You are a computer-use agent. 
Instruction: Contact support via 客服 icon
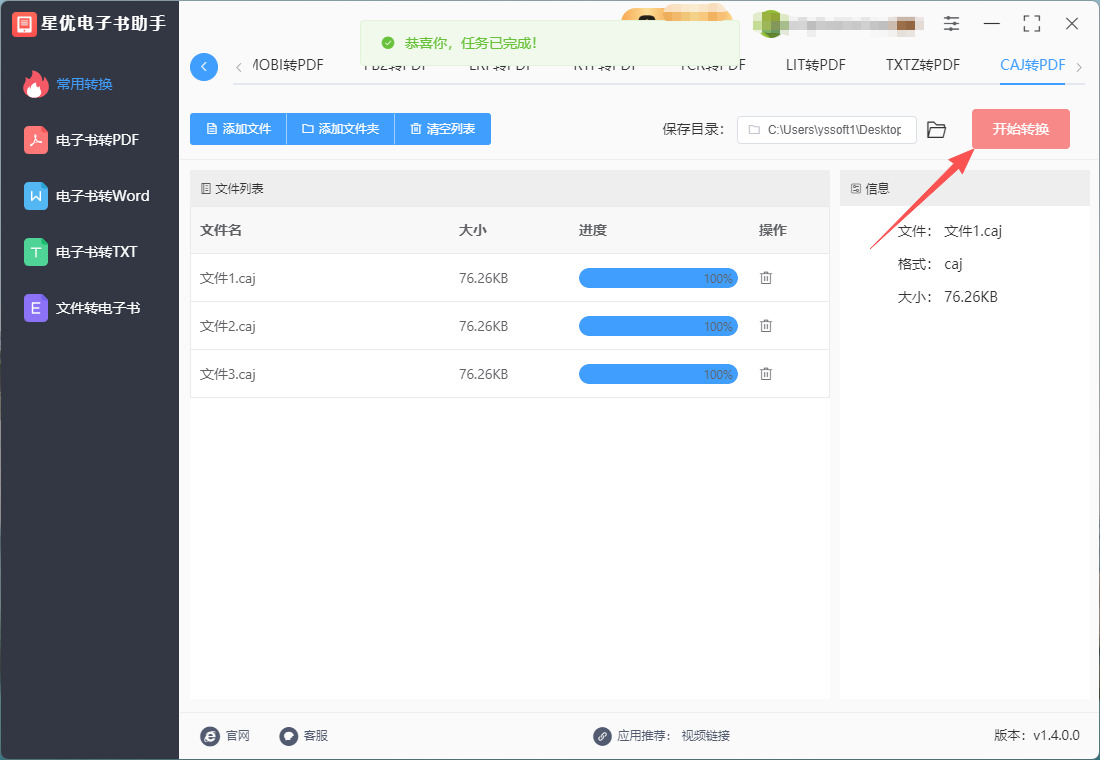[x=289, y=736]
